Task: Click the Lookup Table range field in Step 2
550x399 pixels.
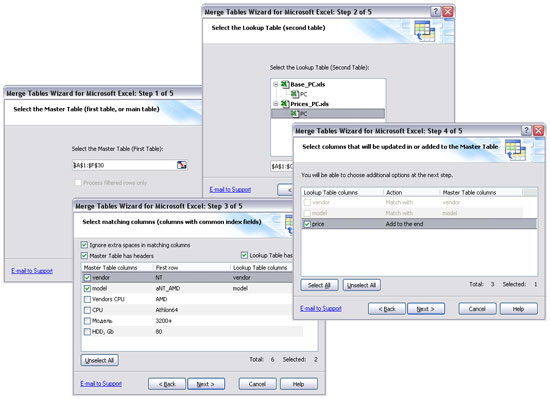Action: click(282, 166)
